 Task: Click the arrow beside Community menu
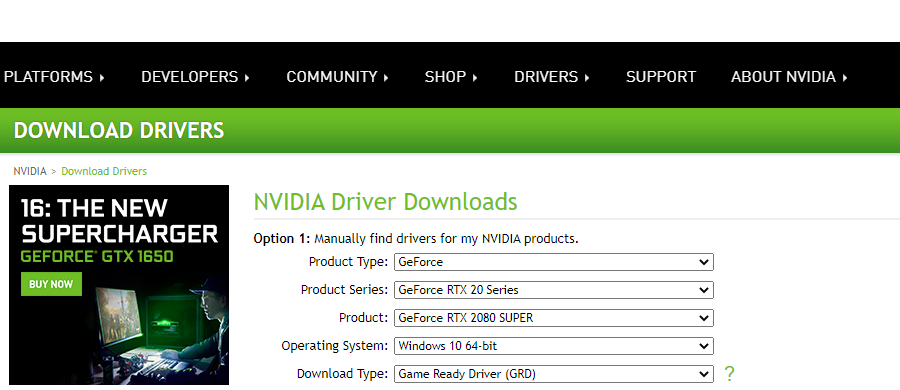(x=386, y=78)
